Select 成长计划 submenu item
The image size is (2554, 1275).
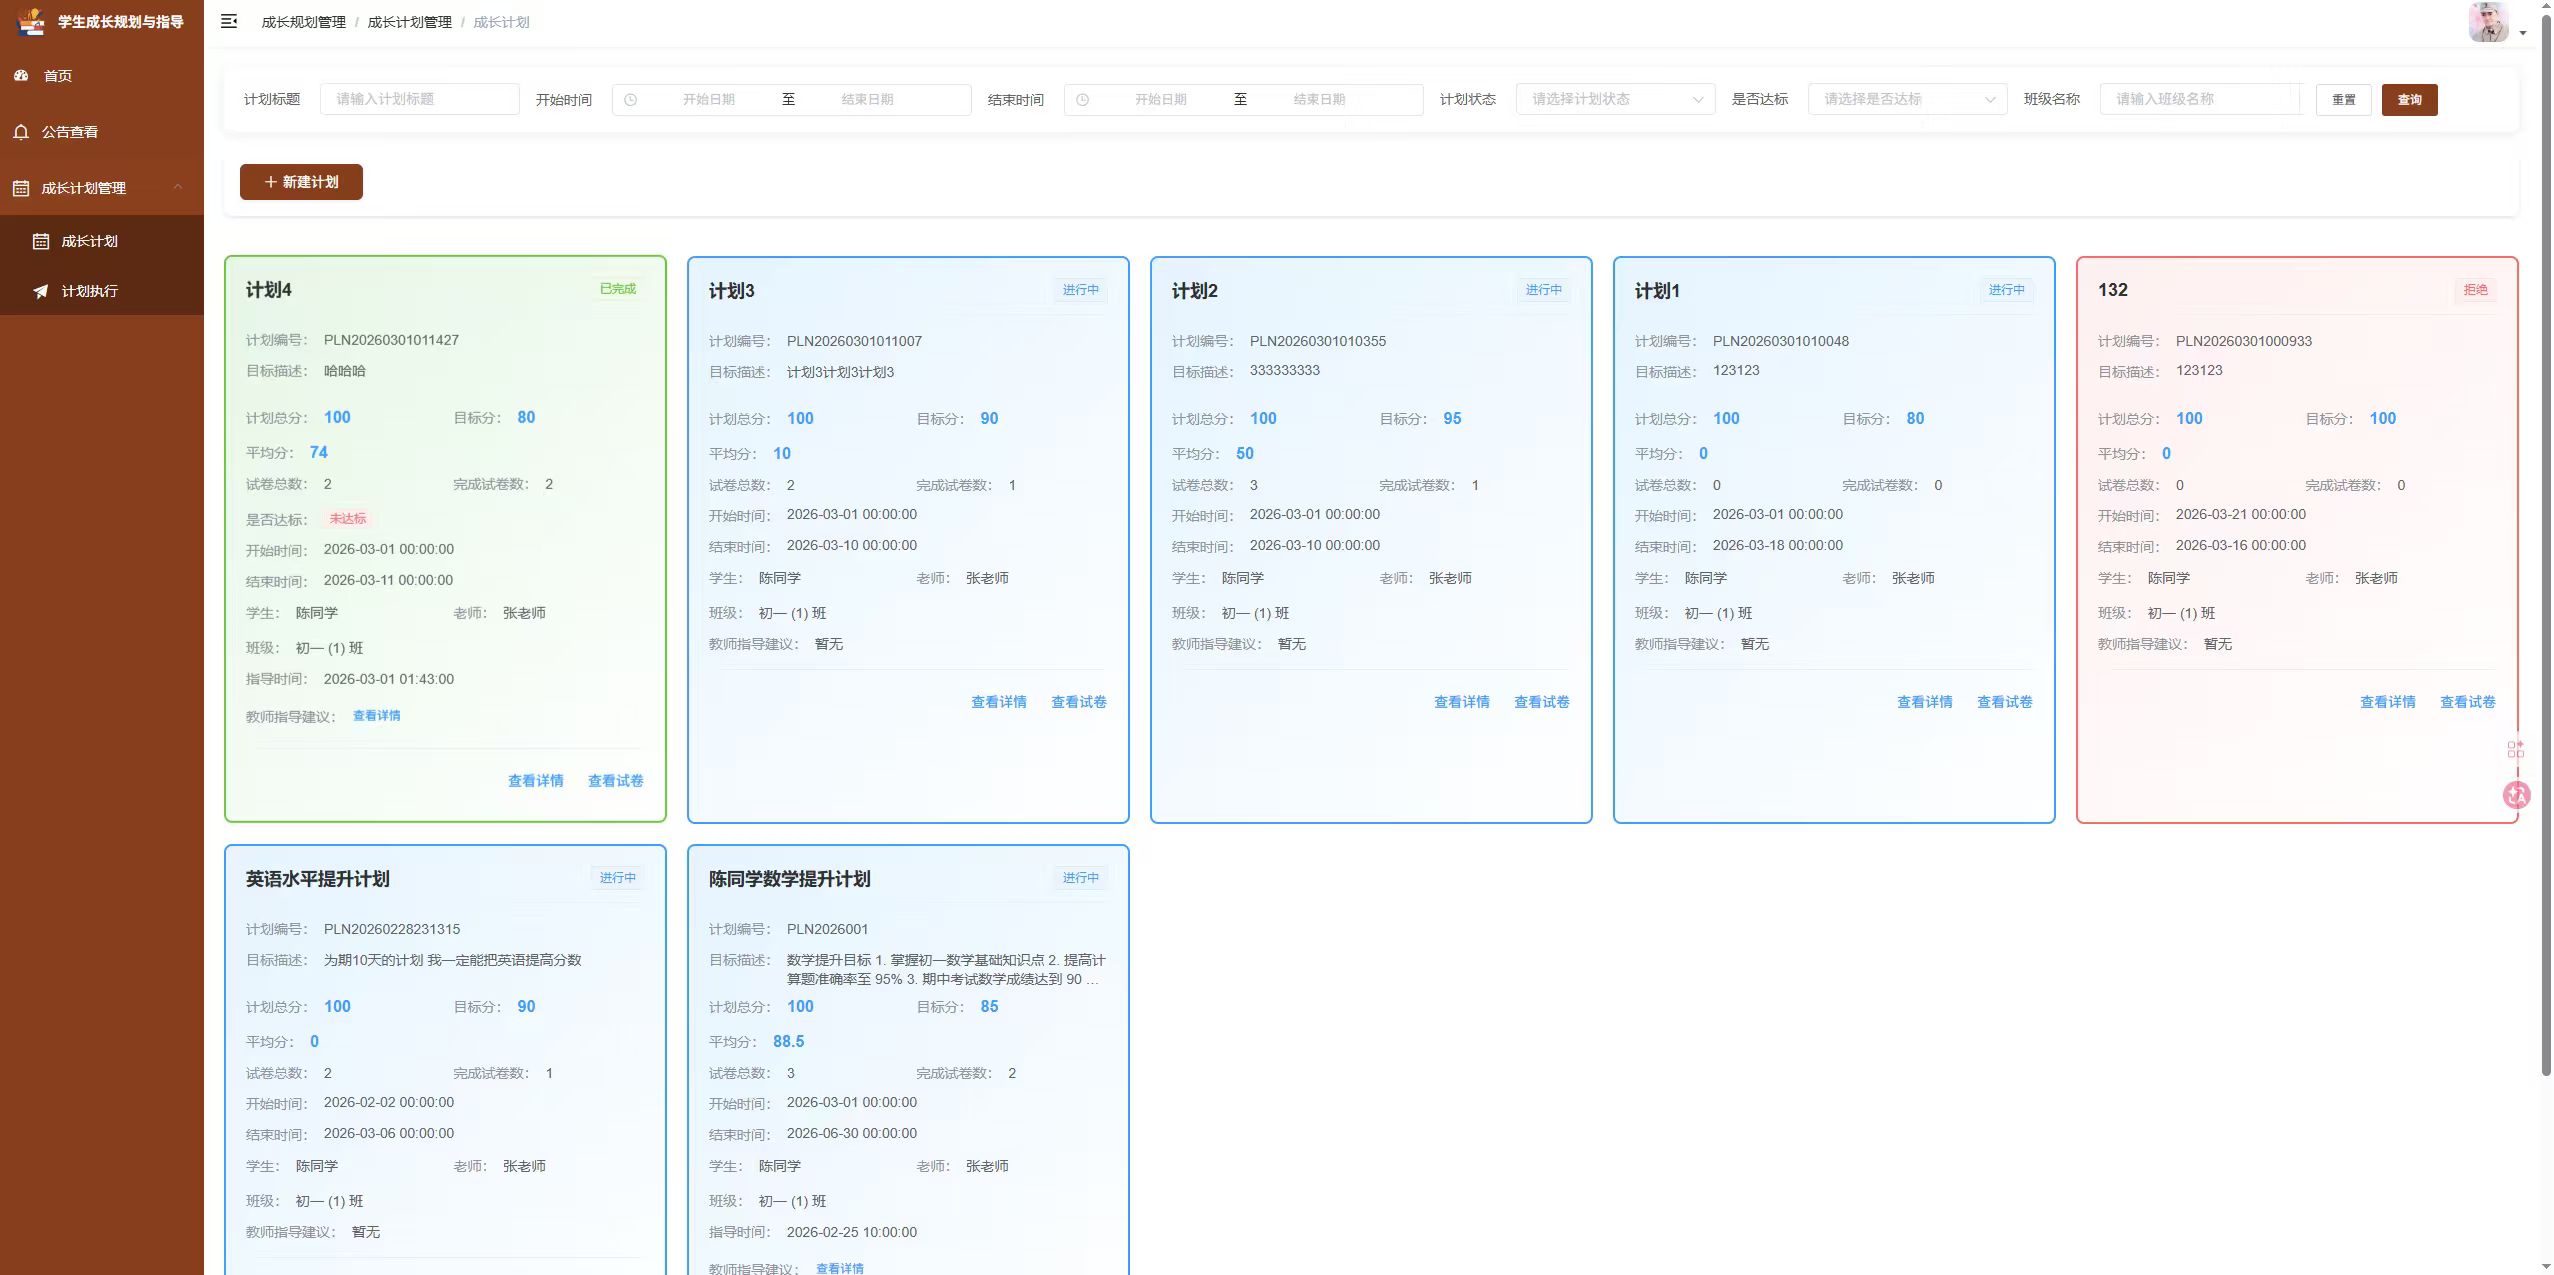click(x=102, y=241)
